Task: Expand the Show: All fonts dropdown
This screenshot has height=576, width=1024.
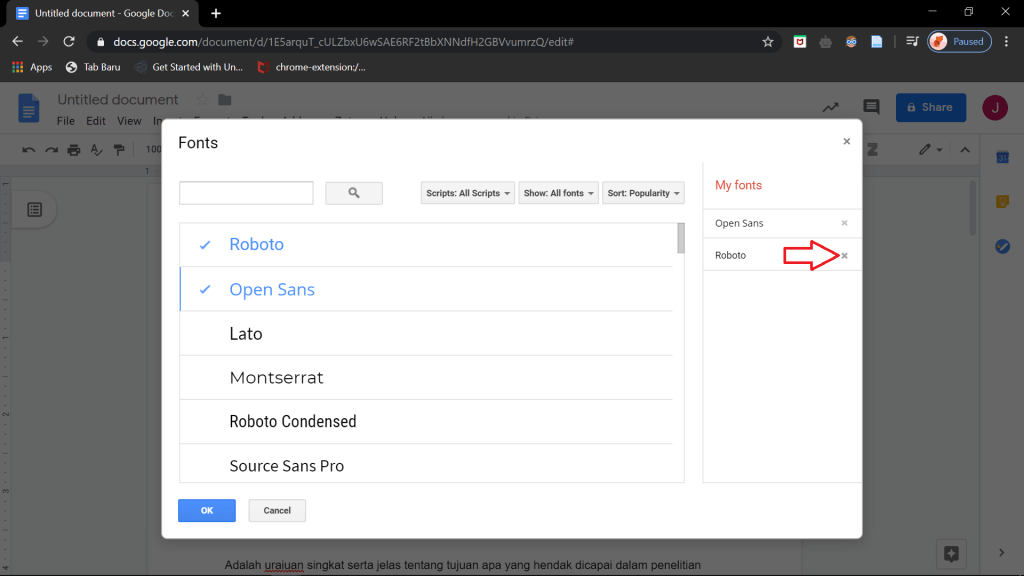Action: [x=558, y=193]
